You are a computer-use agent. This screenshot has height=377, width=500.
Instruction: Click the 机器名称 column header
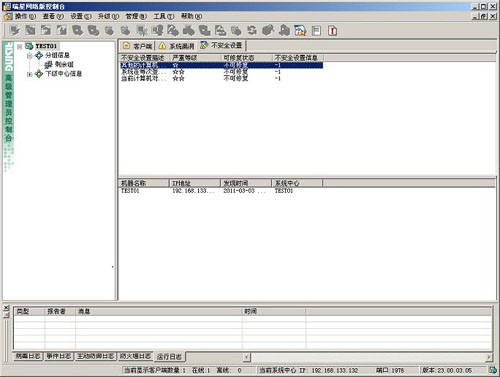click(x=144, y=183)
